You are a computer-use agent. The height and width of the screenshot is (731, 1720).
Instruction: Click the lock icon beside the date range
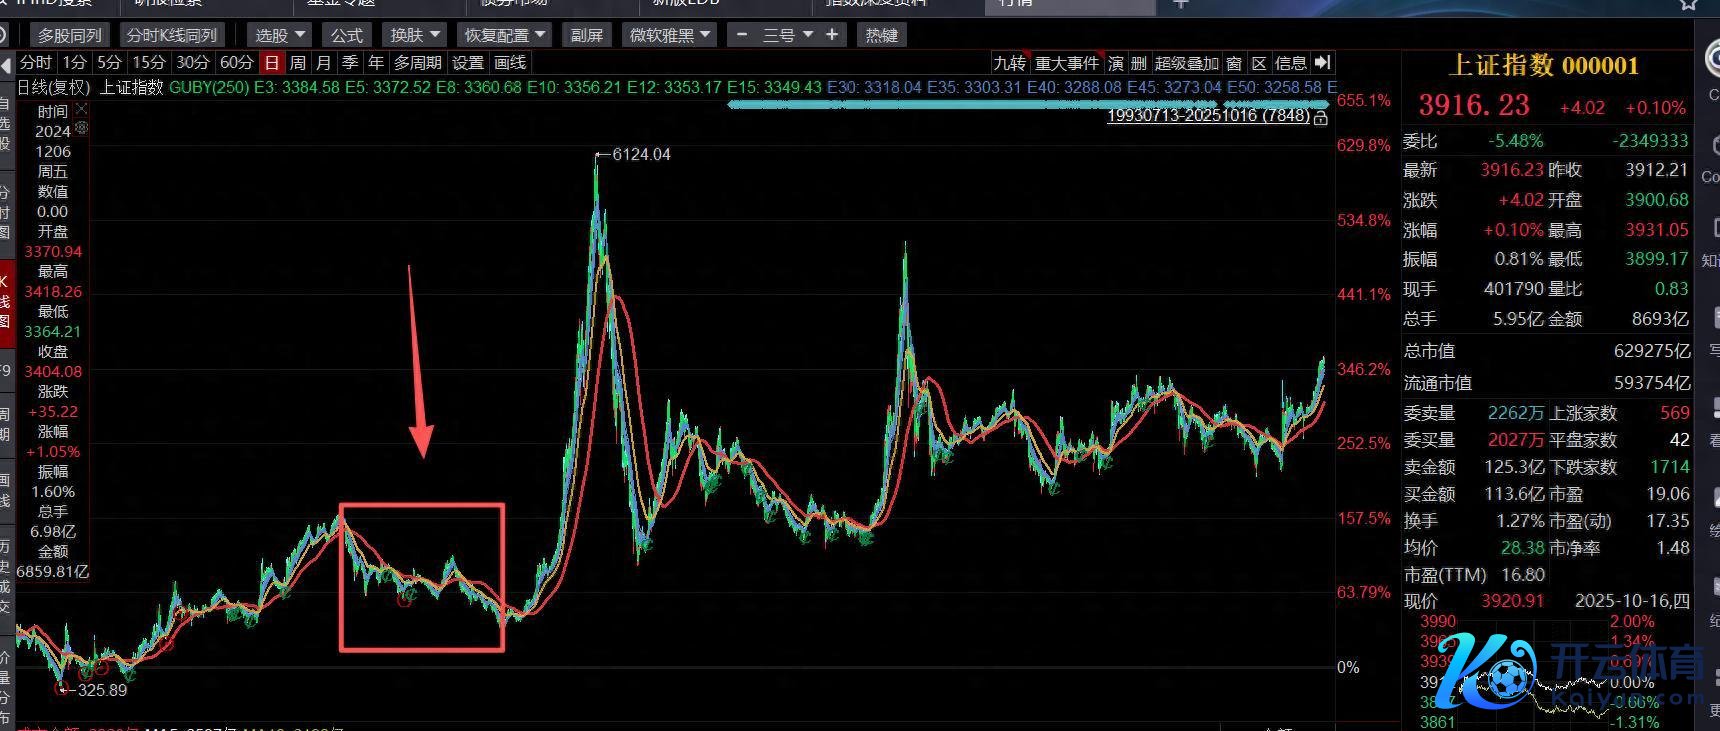click(x=1321, y=117)
